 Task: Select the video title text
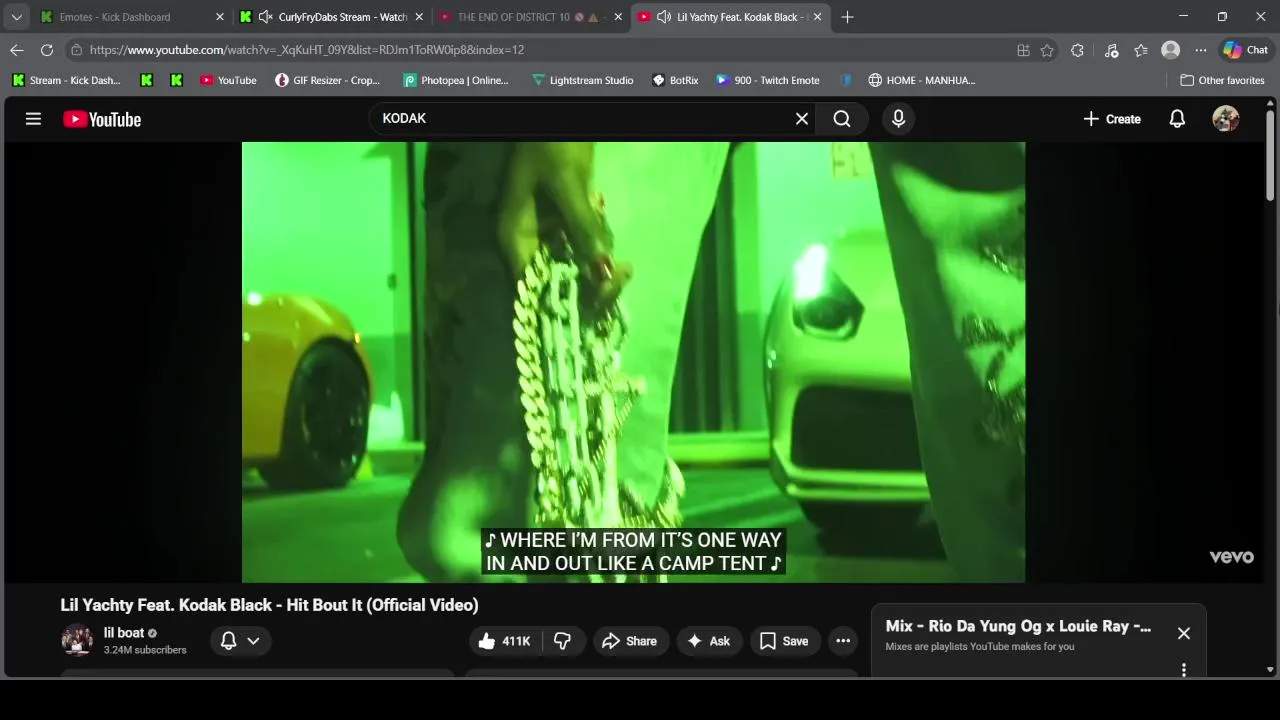click(x=269, y=605)
